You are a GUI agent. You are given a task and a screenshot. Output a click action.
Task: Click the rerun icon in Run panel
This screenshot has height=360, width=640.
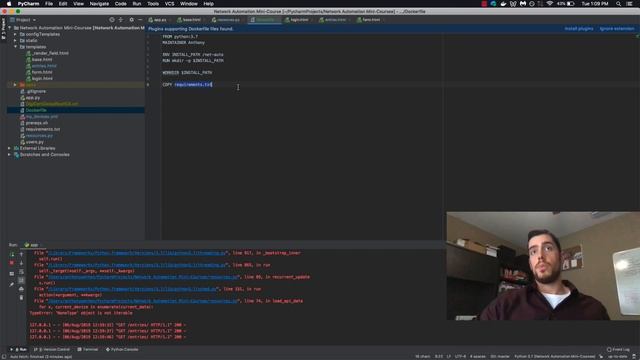tap(12, 254)
